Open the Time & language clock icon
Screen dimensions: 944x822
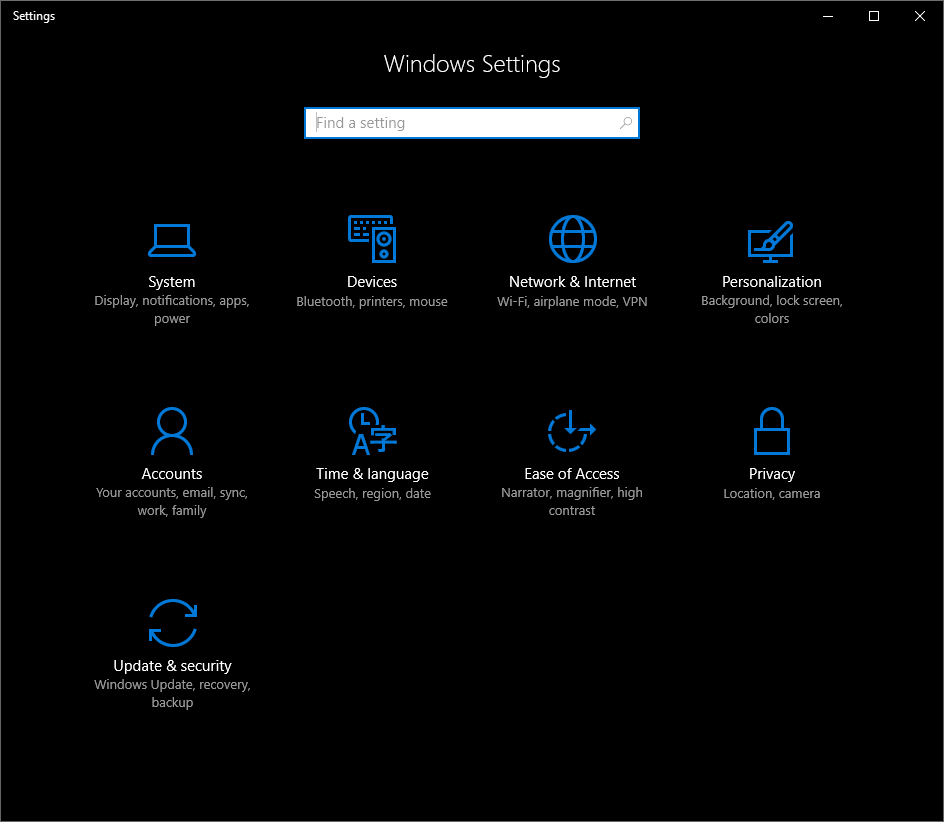[373, 431]
